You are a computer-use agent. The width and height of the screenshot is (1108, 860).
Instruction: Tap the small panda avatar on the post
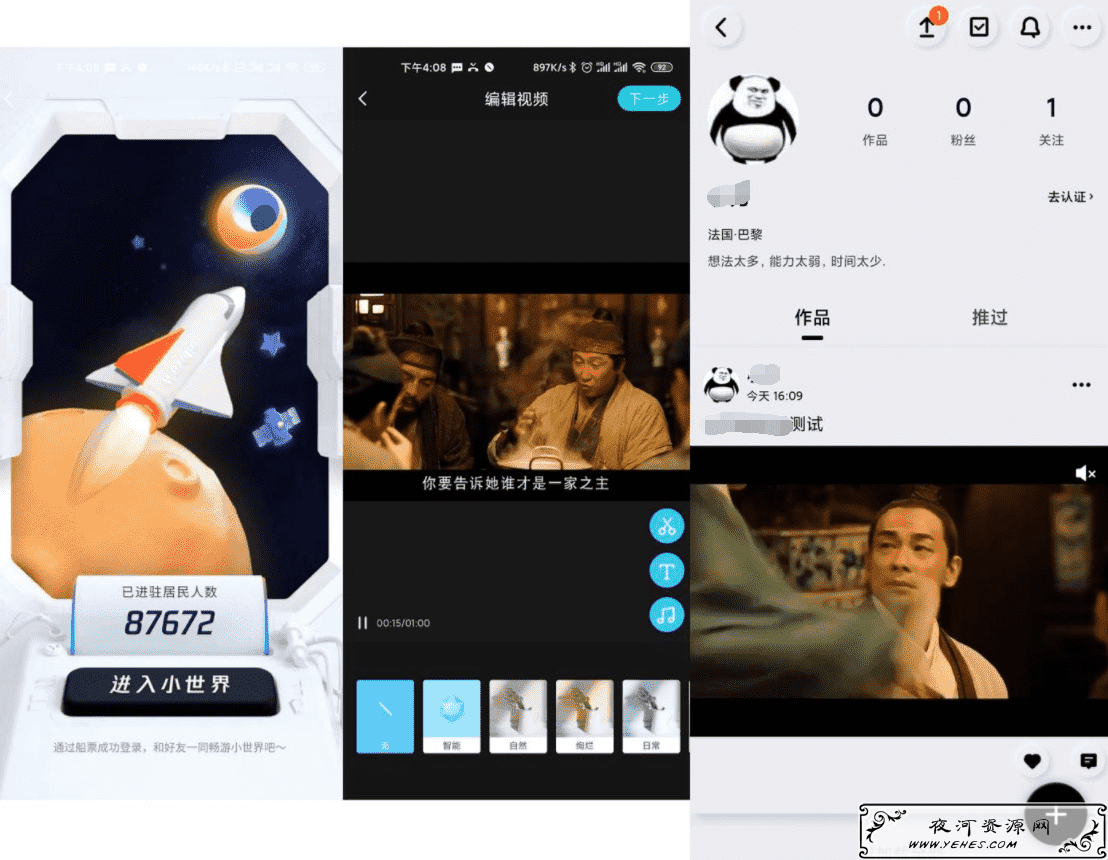721,384
